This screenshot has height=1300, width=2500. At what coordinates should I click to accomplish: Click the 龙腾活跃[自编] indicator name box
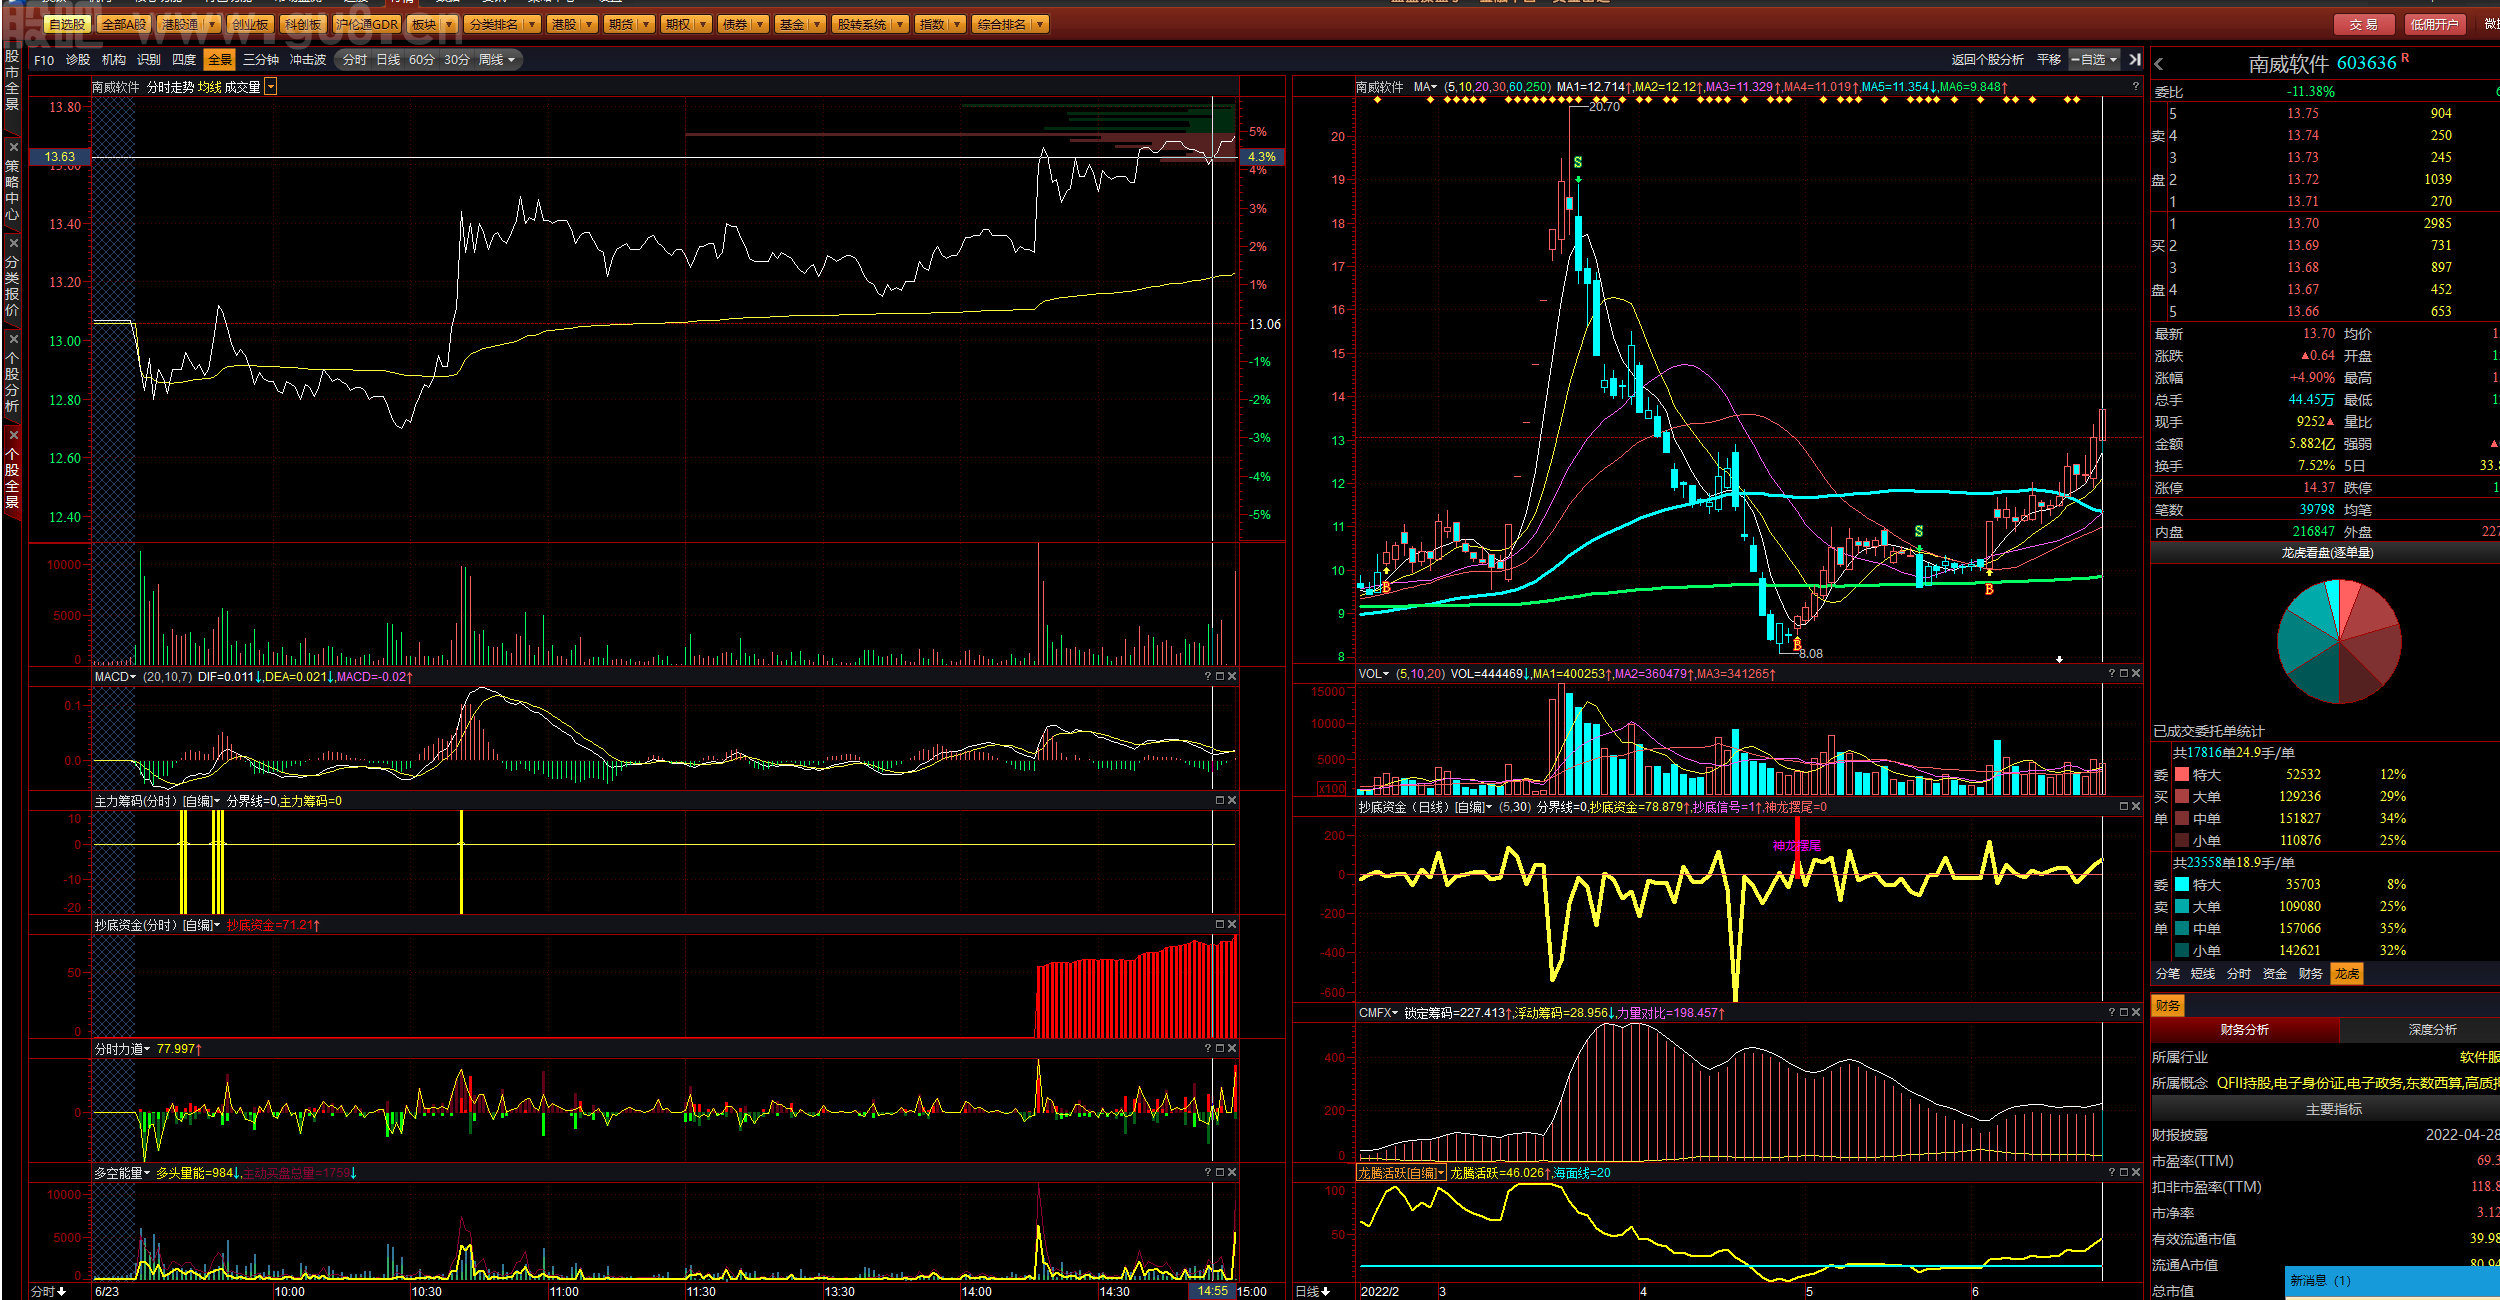pos(1401,1173)
